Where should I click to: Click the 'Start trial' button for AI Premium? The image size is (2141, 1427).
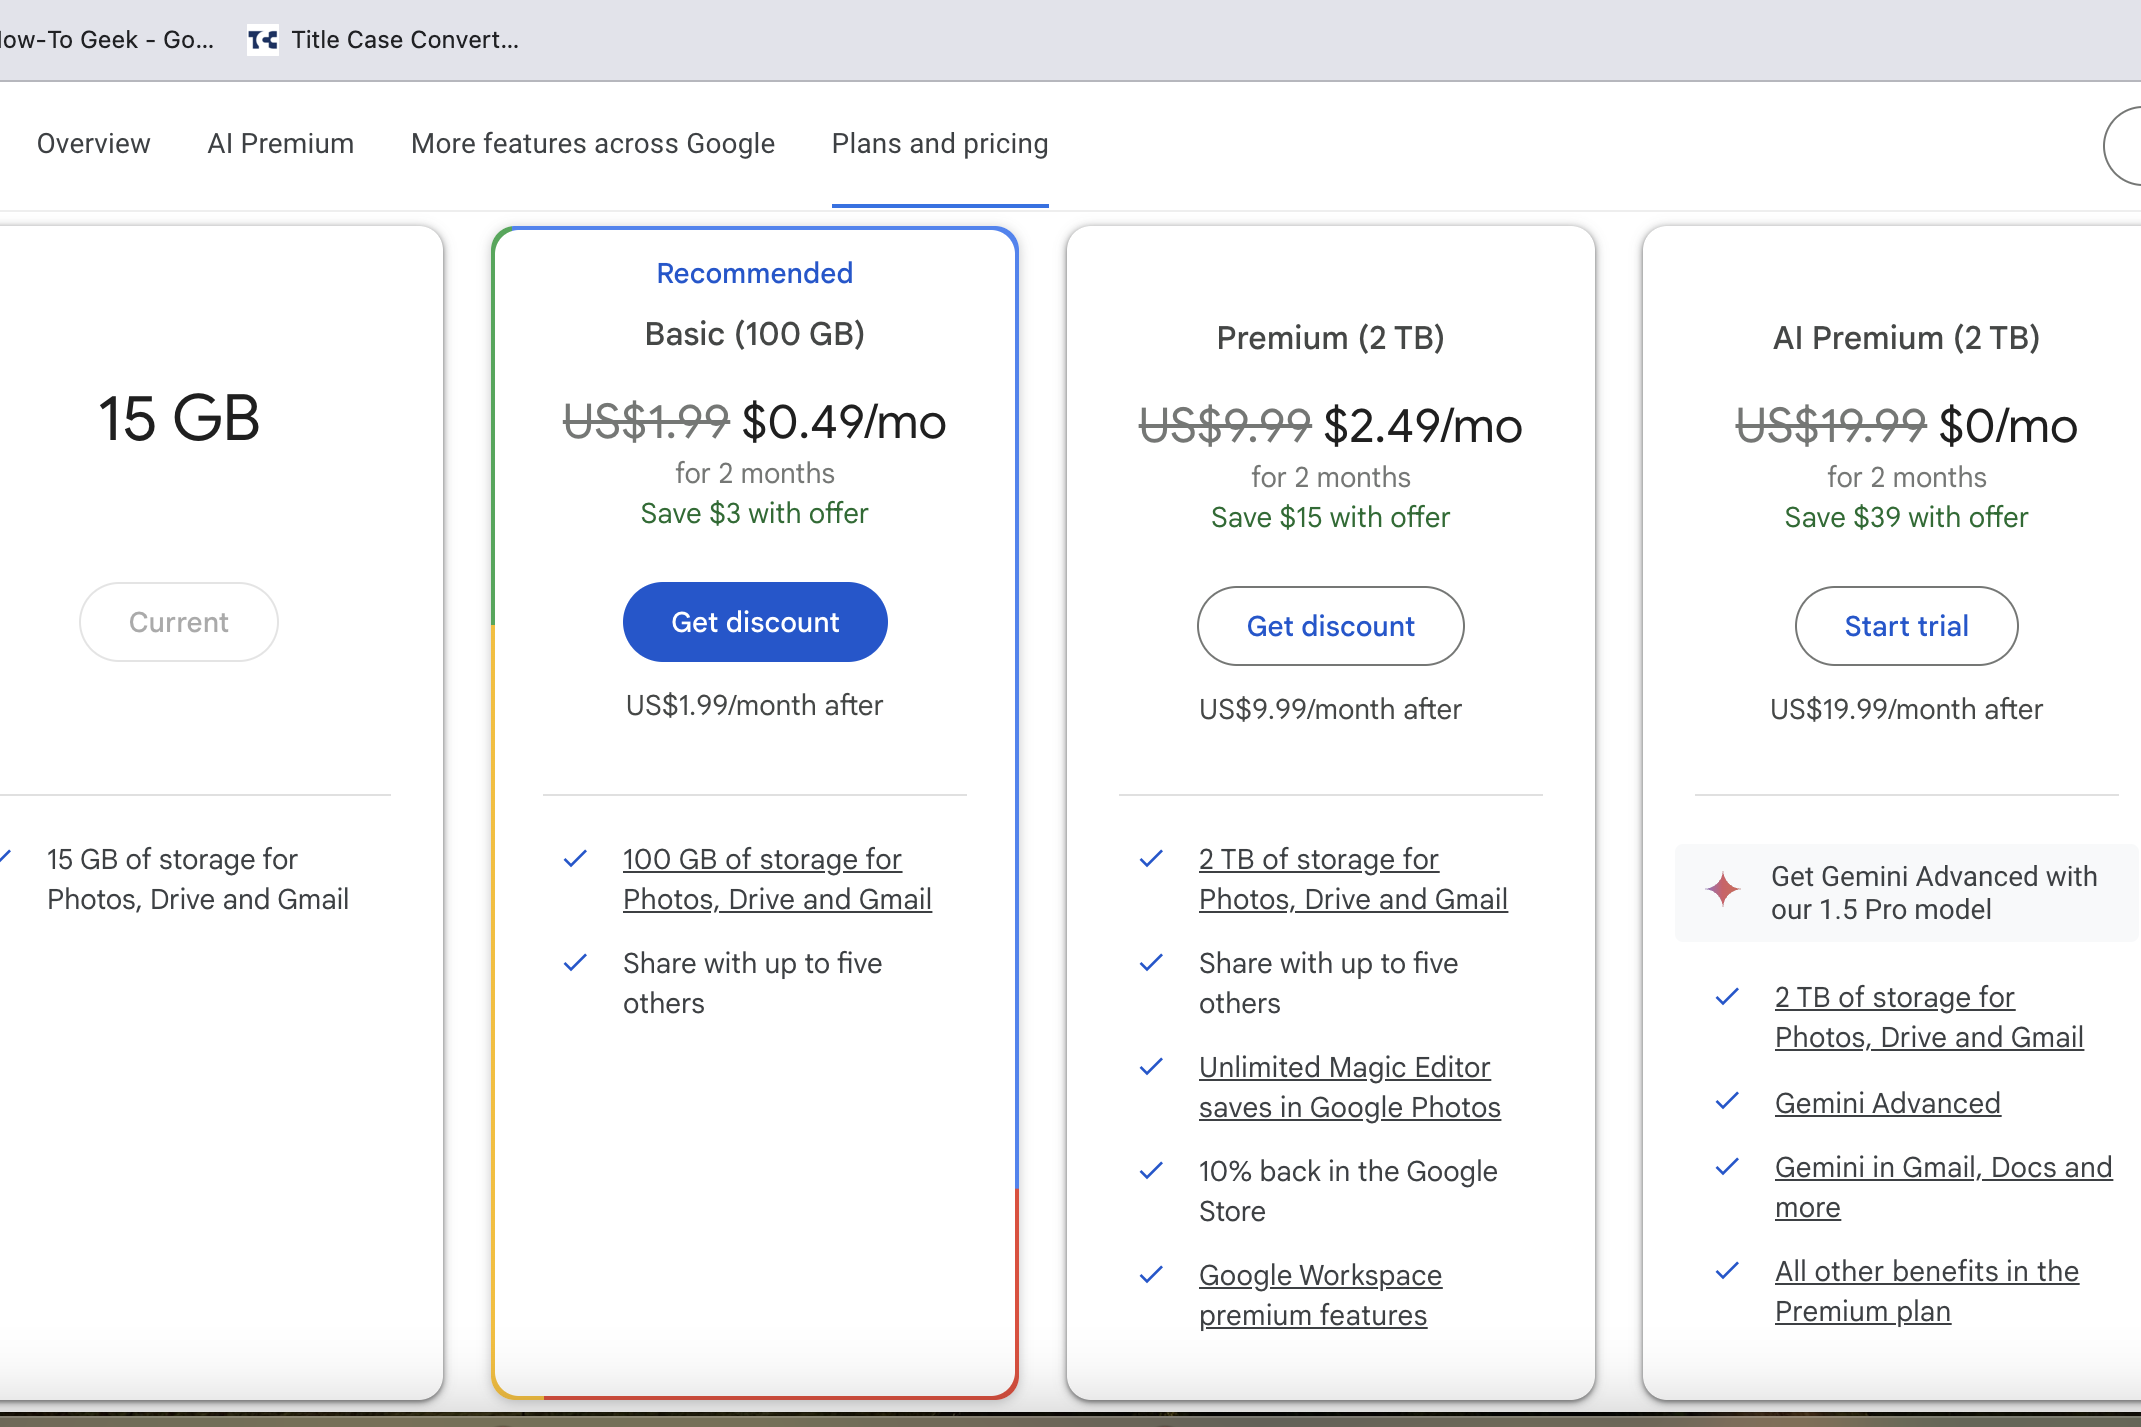pyautogui.click(x=1905, y=624)
